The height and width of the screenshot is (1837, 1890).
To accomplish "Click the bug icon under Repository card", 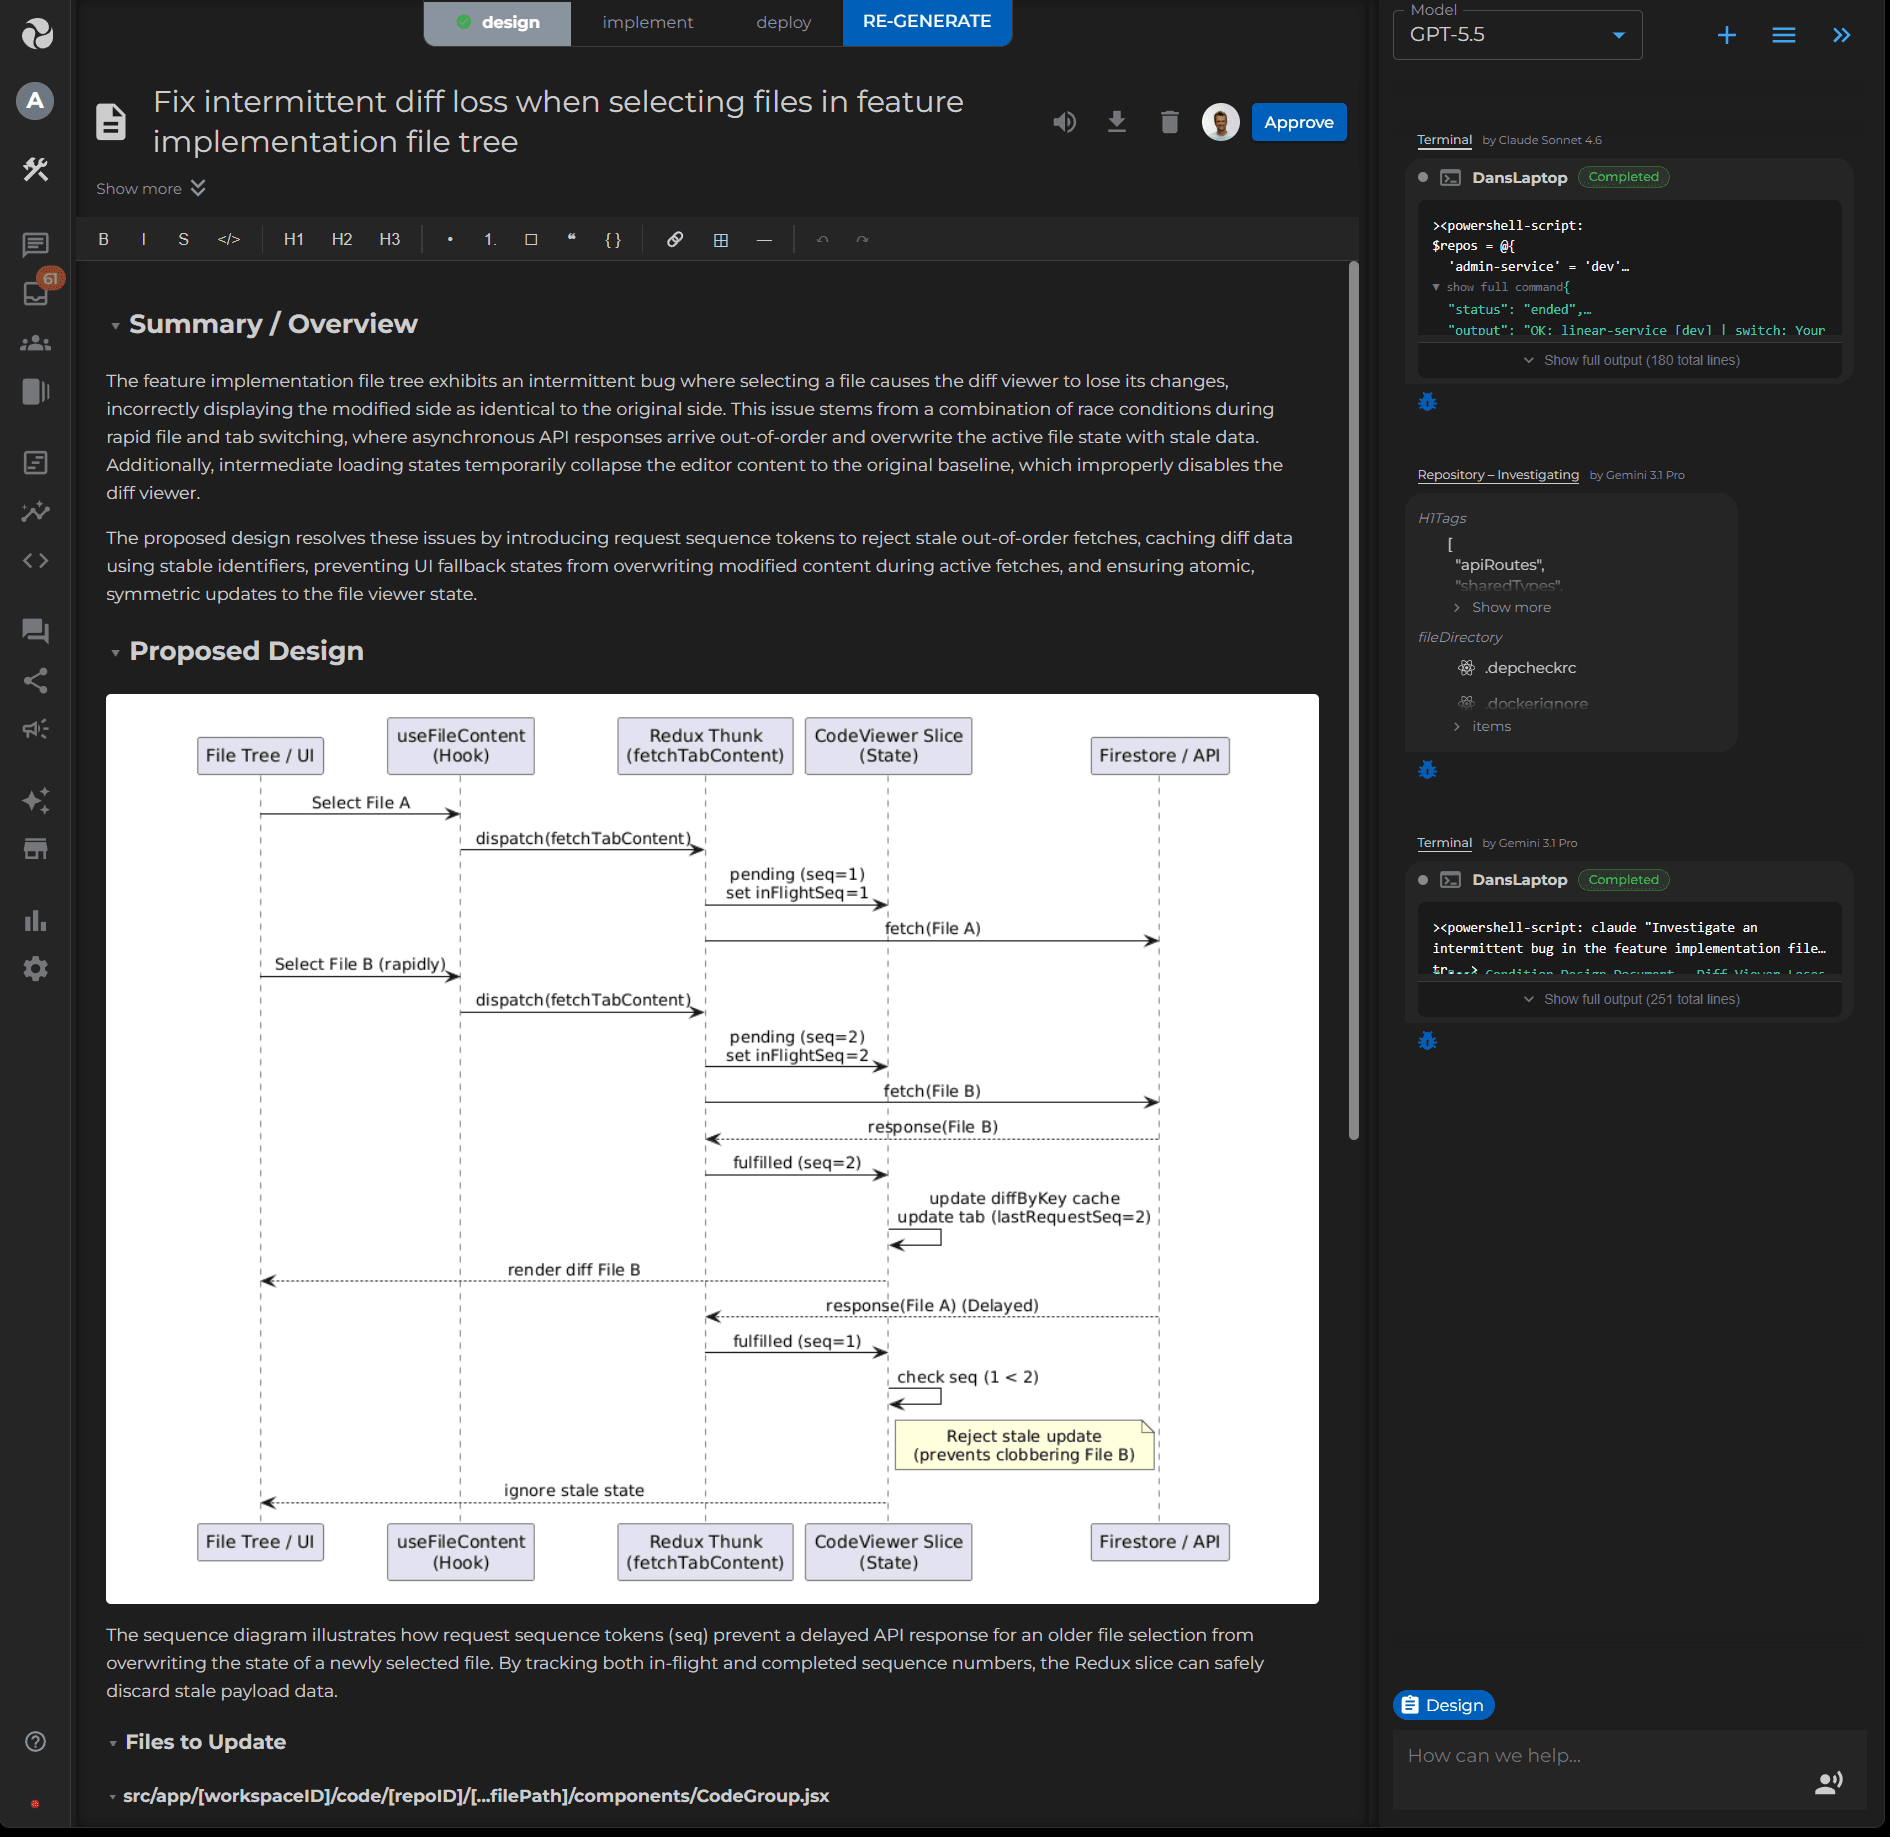I will (x=1428, y=770).
